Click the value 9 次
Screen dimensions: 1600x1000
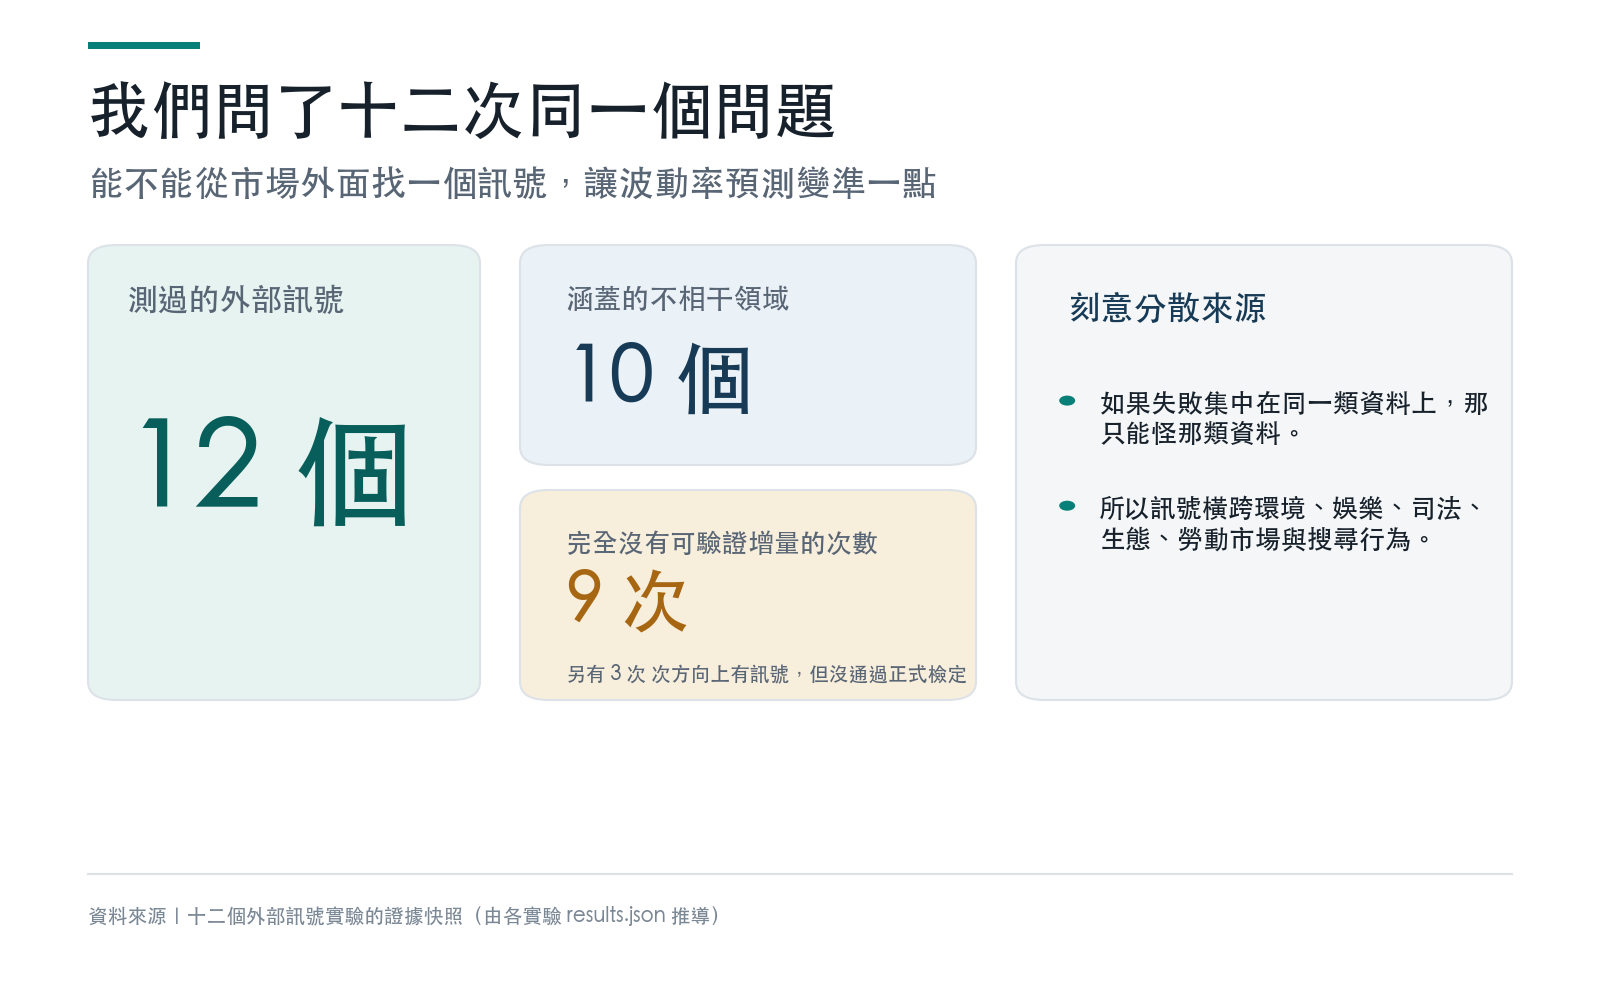[x=627, y=600]
